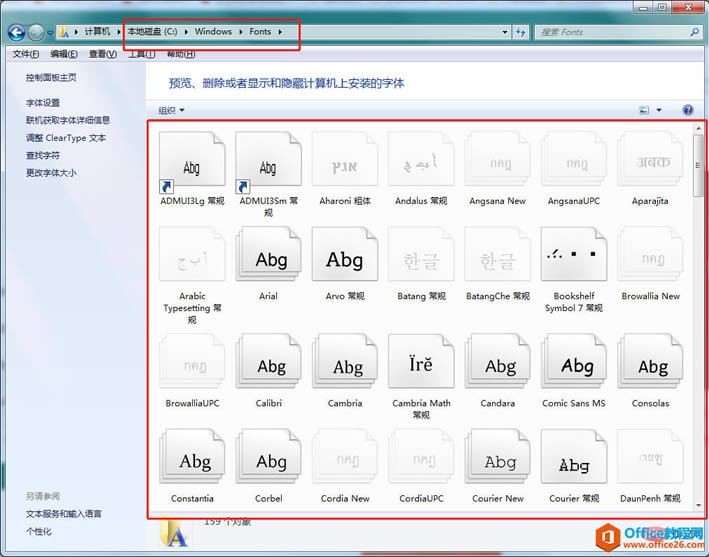The width and height of the screenshot is (709, 557).
Task: Select the Candara font family icon
Action: click(x=498, y=361)
